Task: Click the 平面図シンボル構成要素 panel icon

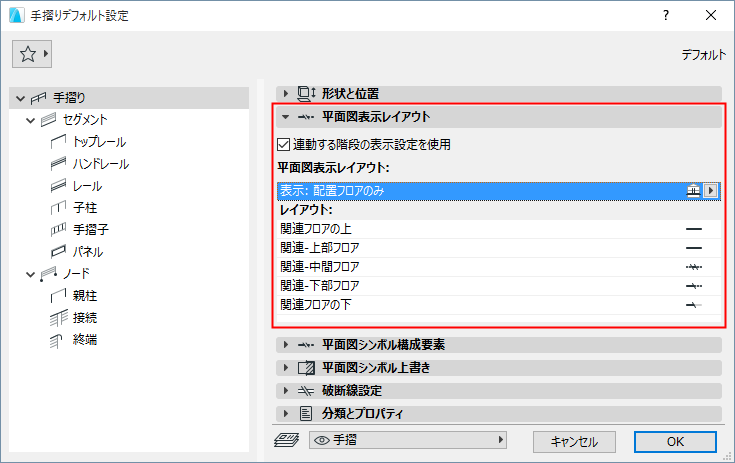Action: tap(306, 345)
